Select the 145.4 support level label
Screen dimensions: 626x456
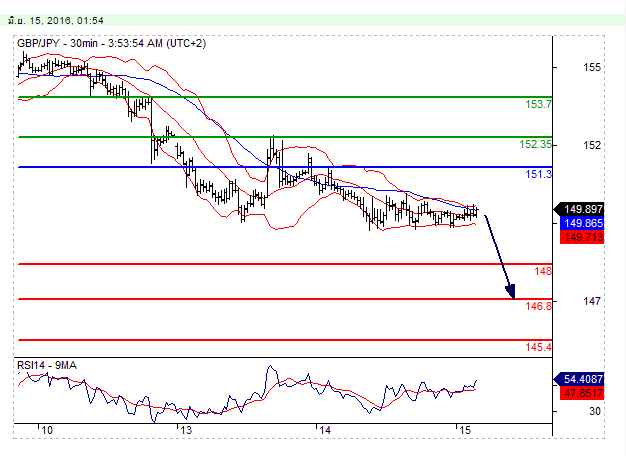(539, 347)
